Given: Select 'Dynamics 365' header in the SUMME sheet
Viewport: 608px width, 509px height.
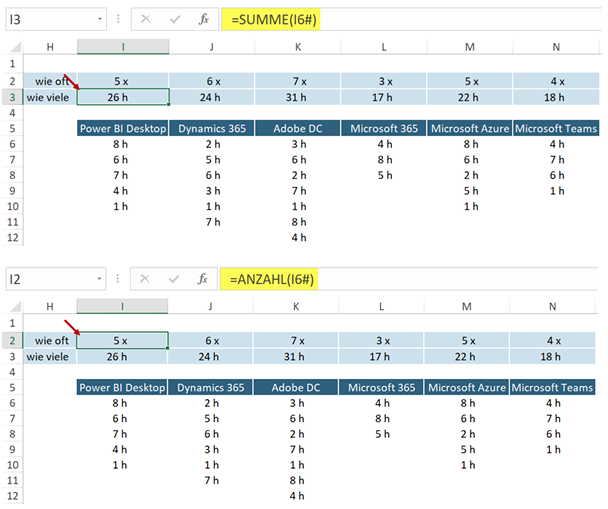Looking at the screenshot, I should tap(212, 128).
